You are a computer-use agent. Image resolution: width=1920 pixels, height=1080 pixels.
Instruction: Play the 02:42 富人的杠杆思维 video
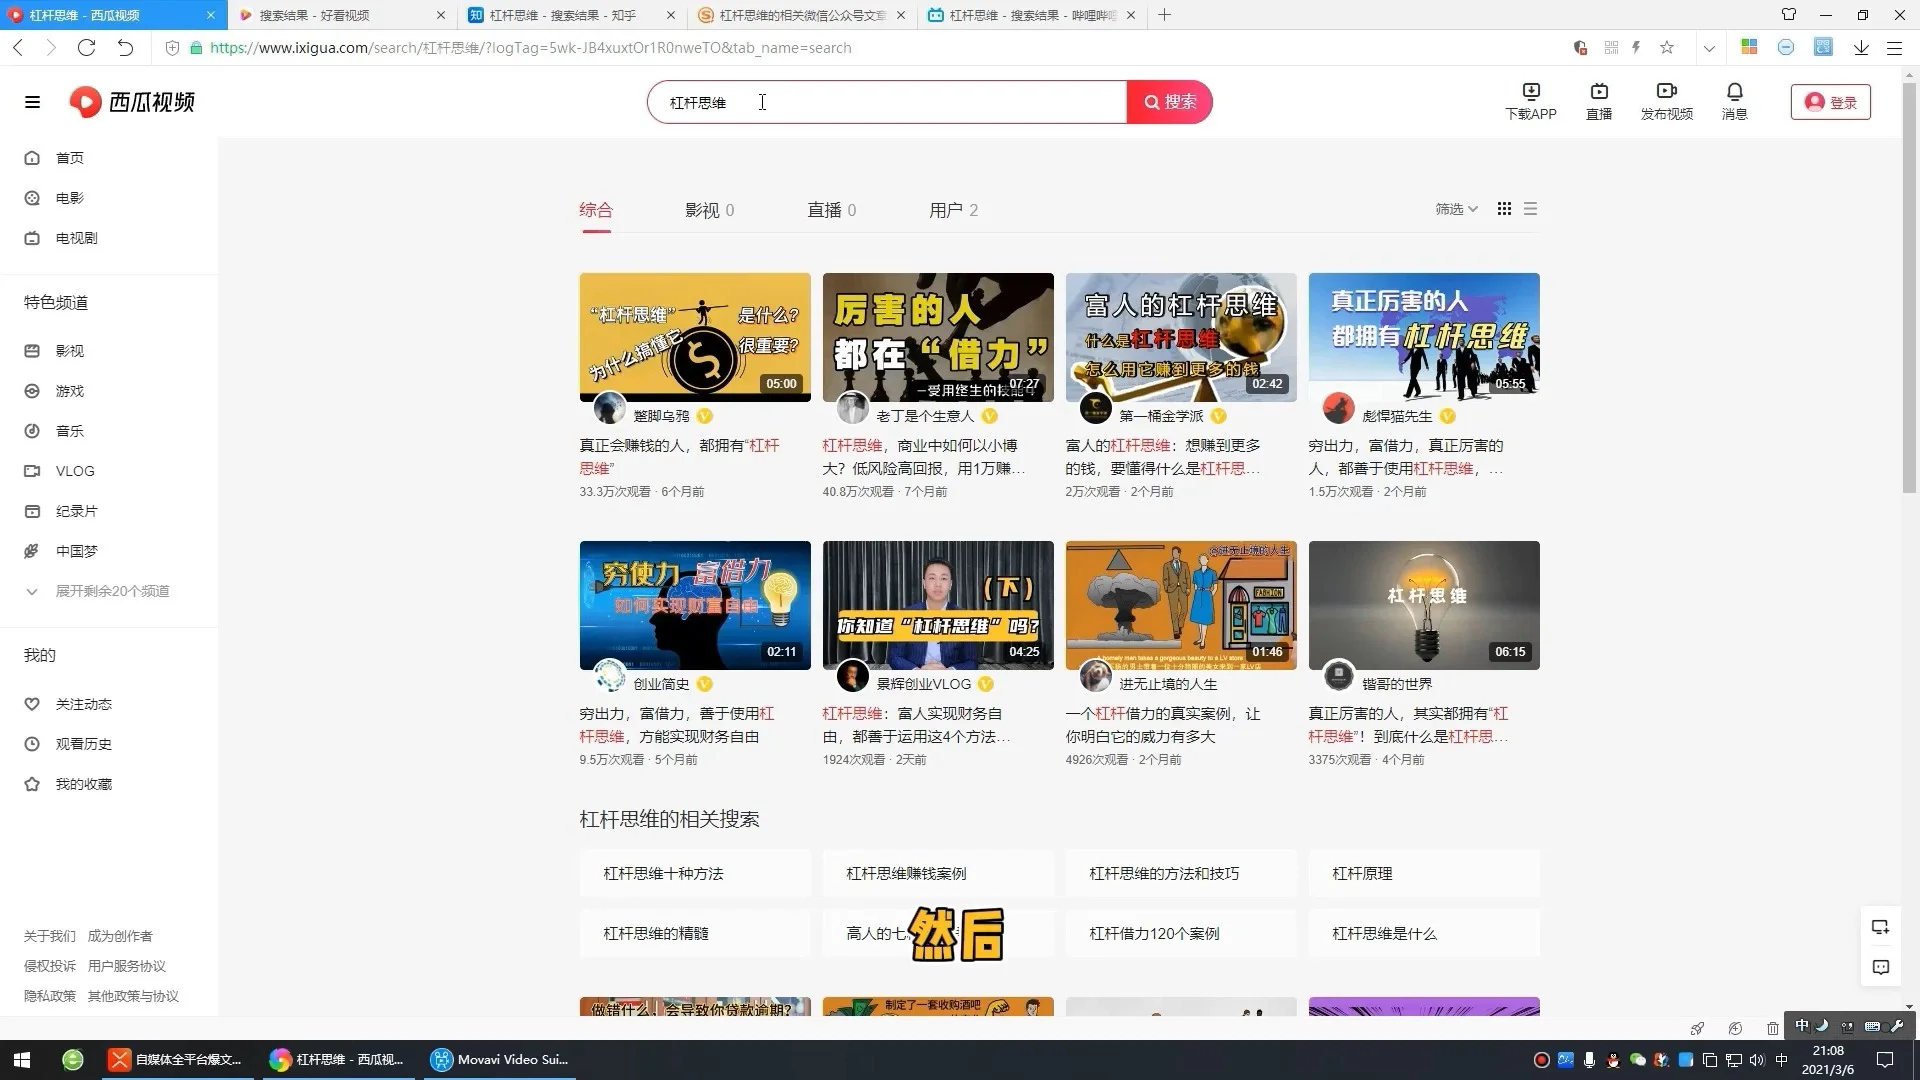(x=1181, y=337)
